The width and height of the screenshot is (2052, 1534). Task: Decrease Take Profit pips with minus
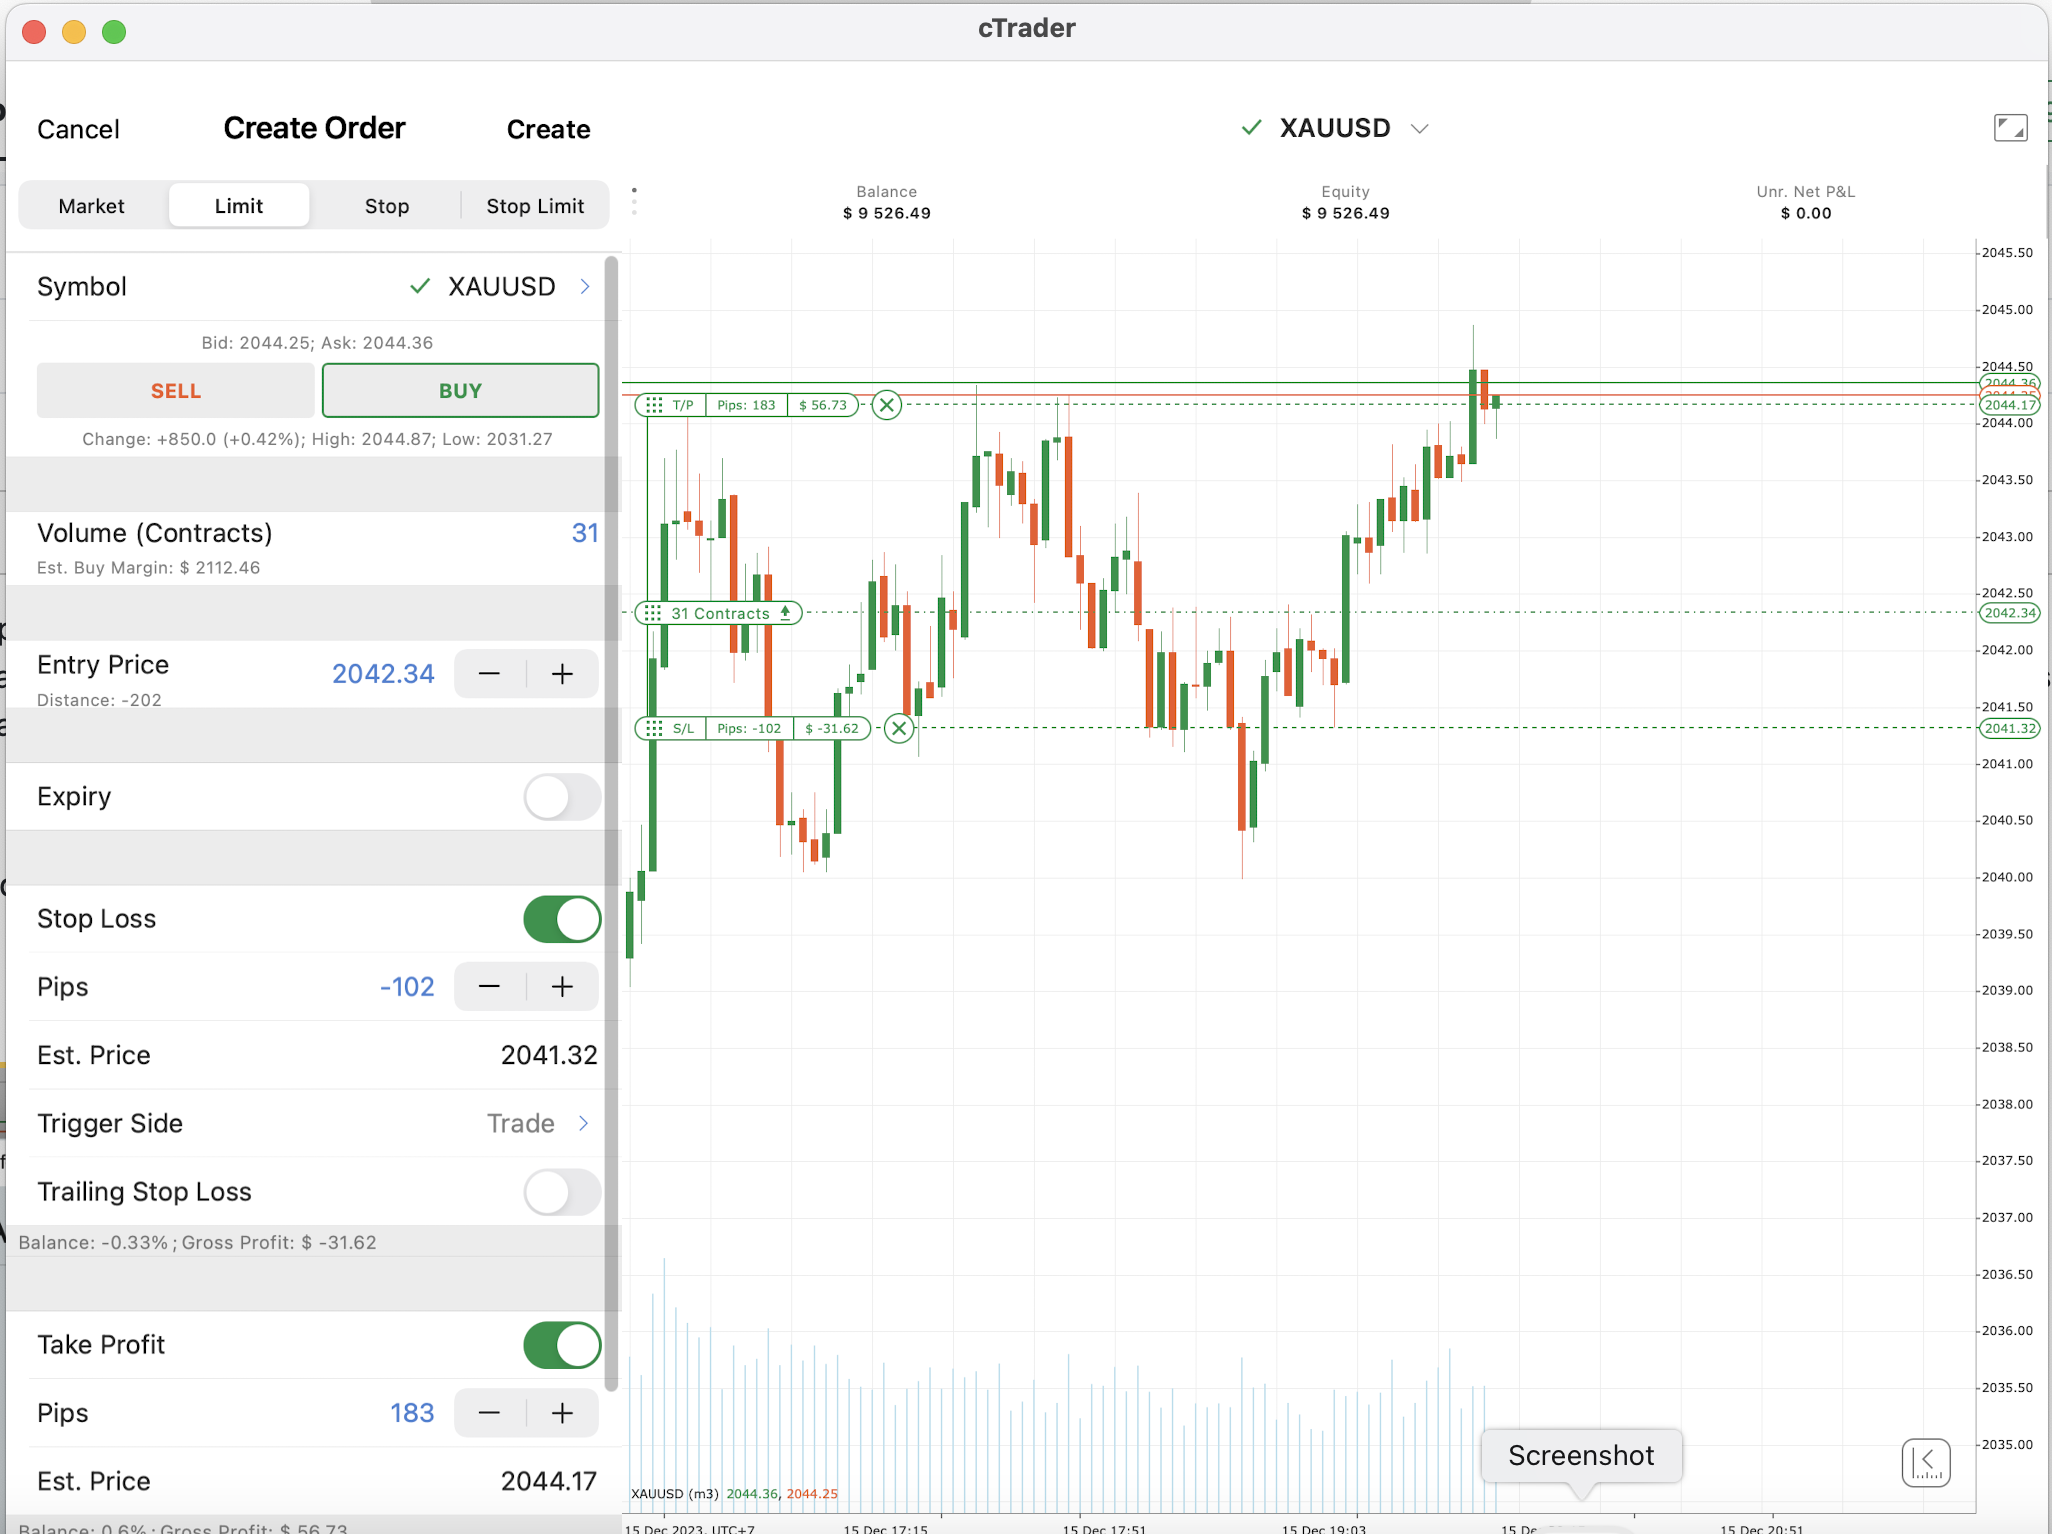pyautogui.click(x=489, y=1413)
